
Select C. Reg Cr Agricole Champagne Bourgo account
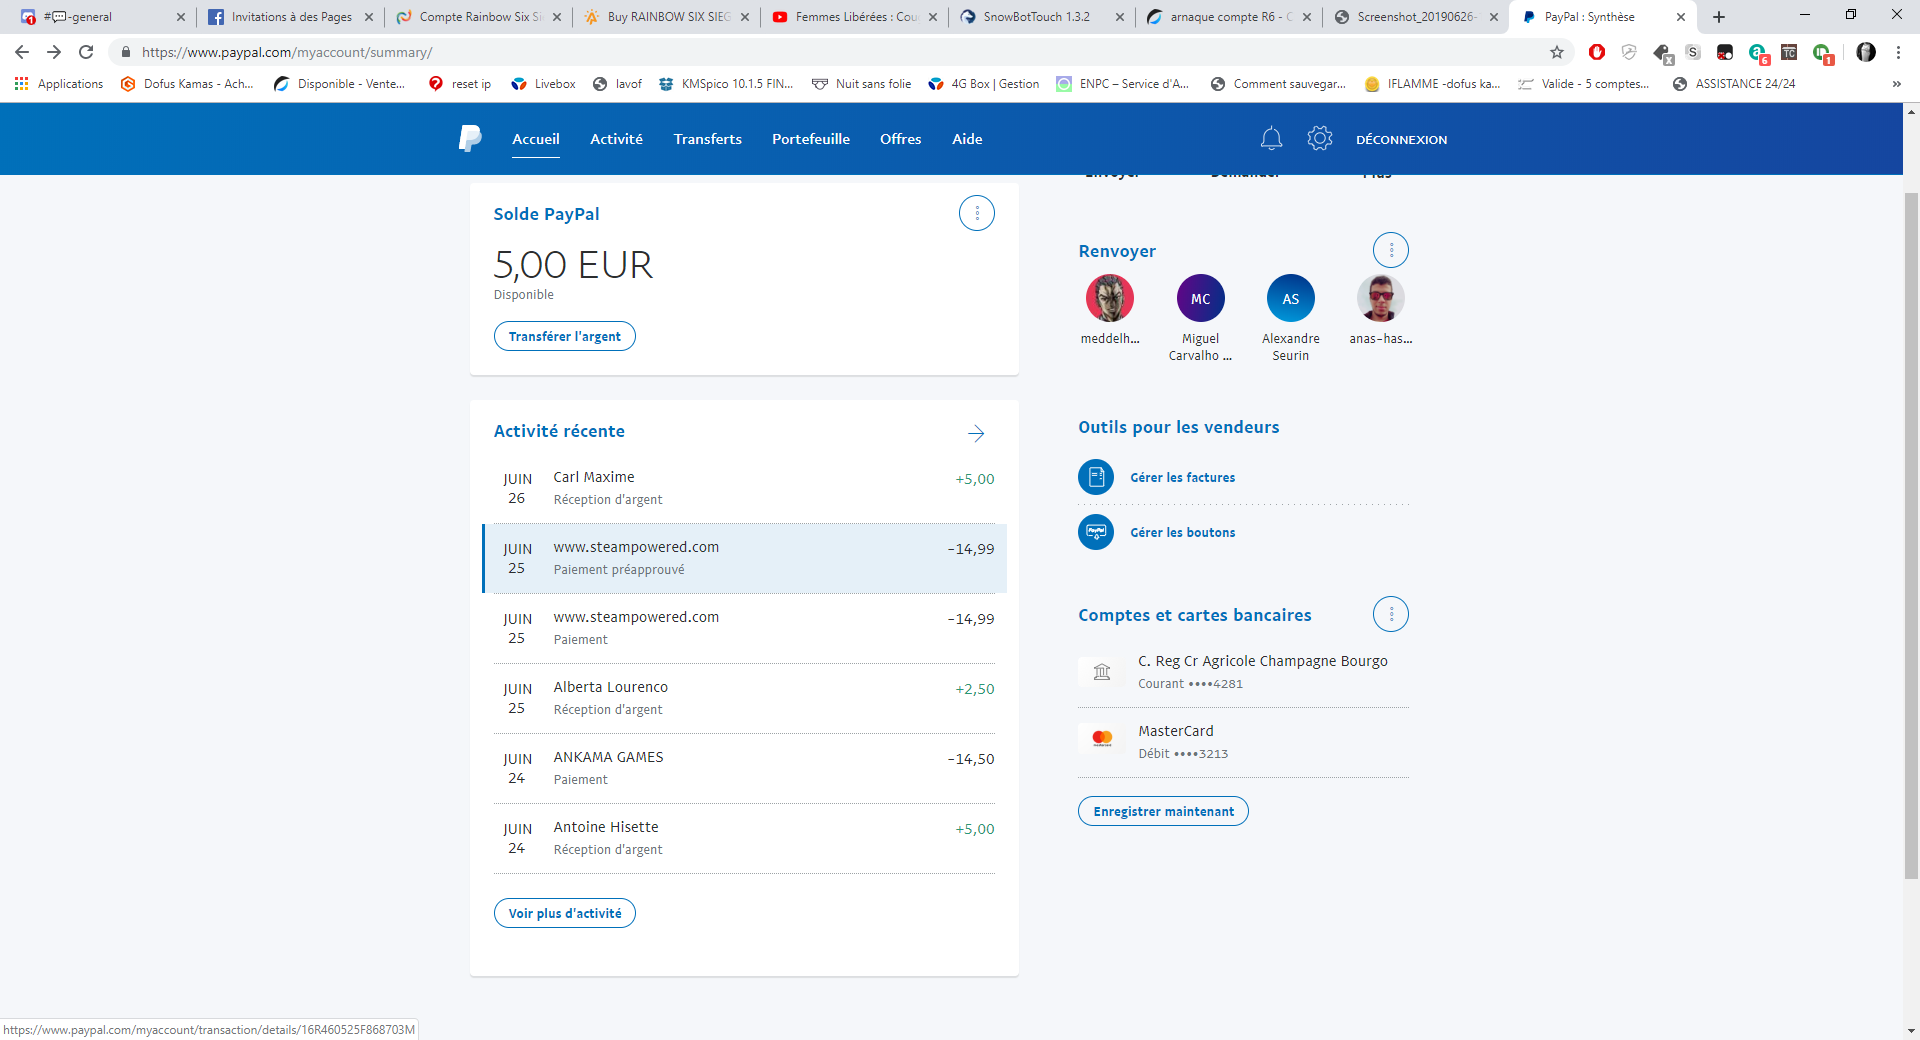1243,672
